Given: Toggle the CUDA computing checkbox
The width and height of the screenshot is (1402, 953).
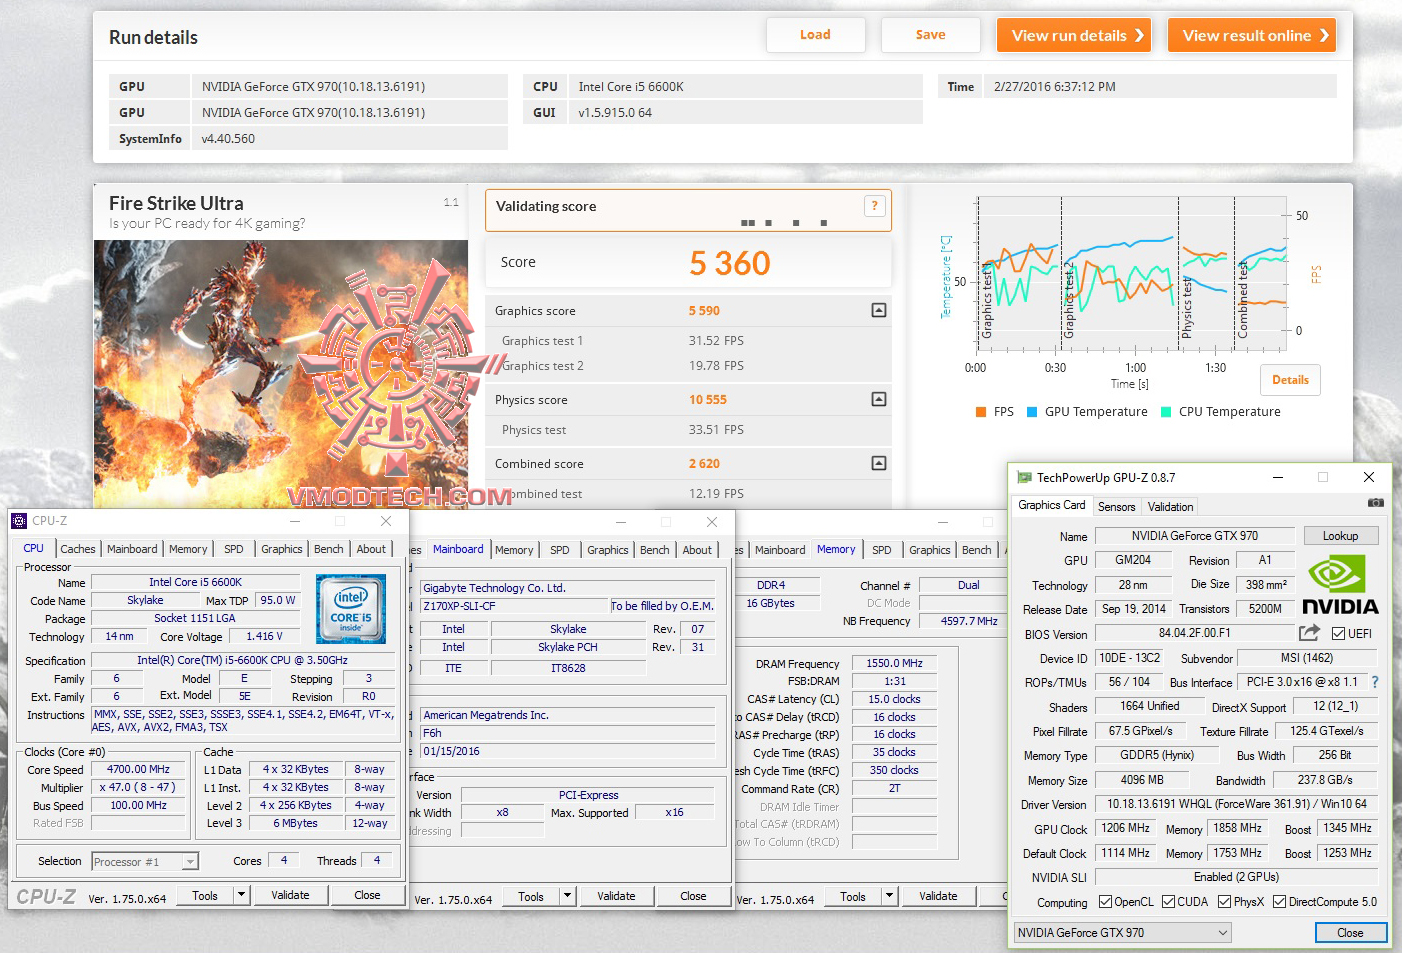Looking at the screenshot, I should tap(1168, 902).
